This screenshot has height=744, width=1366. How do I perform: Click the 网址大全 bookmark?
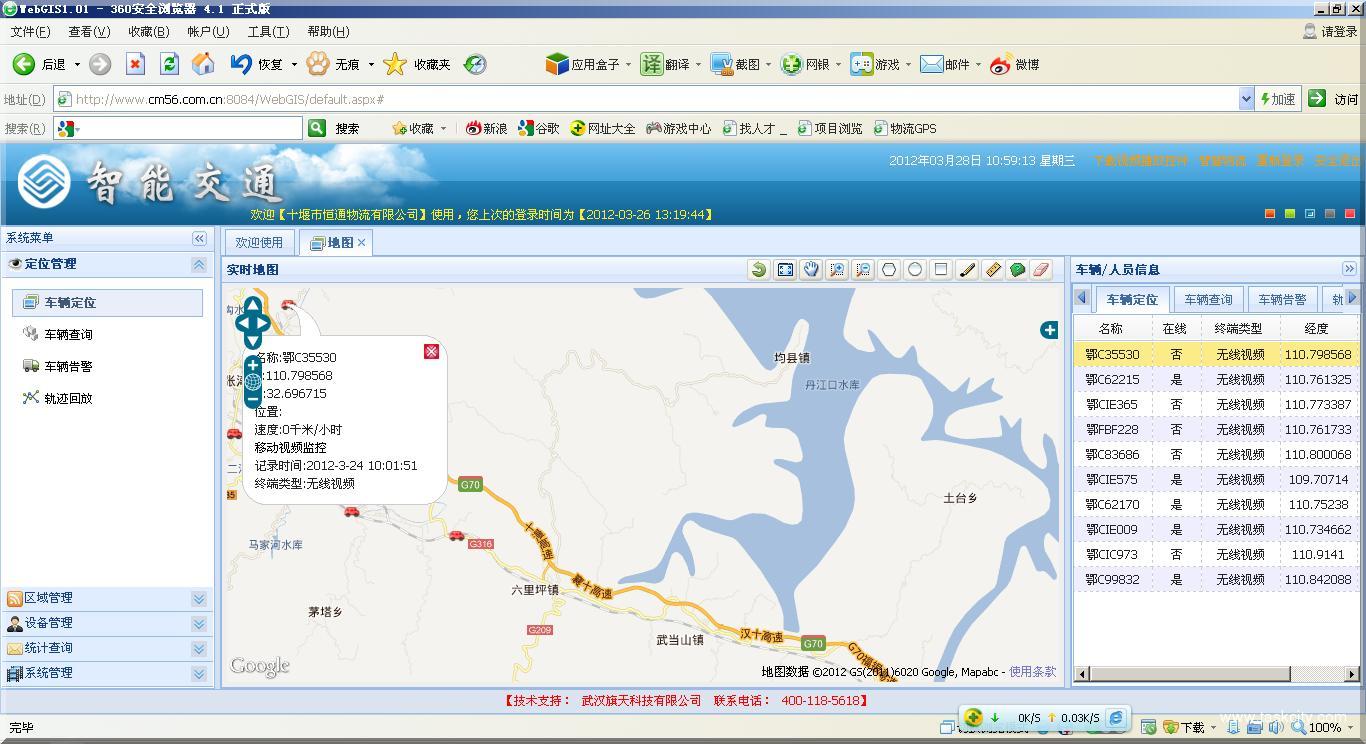[603, 128]
